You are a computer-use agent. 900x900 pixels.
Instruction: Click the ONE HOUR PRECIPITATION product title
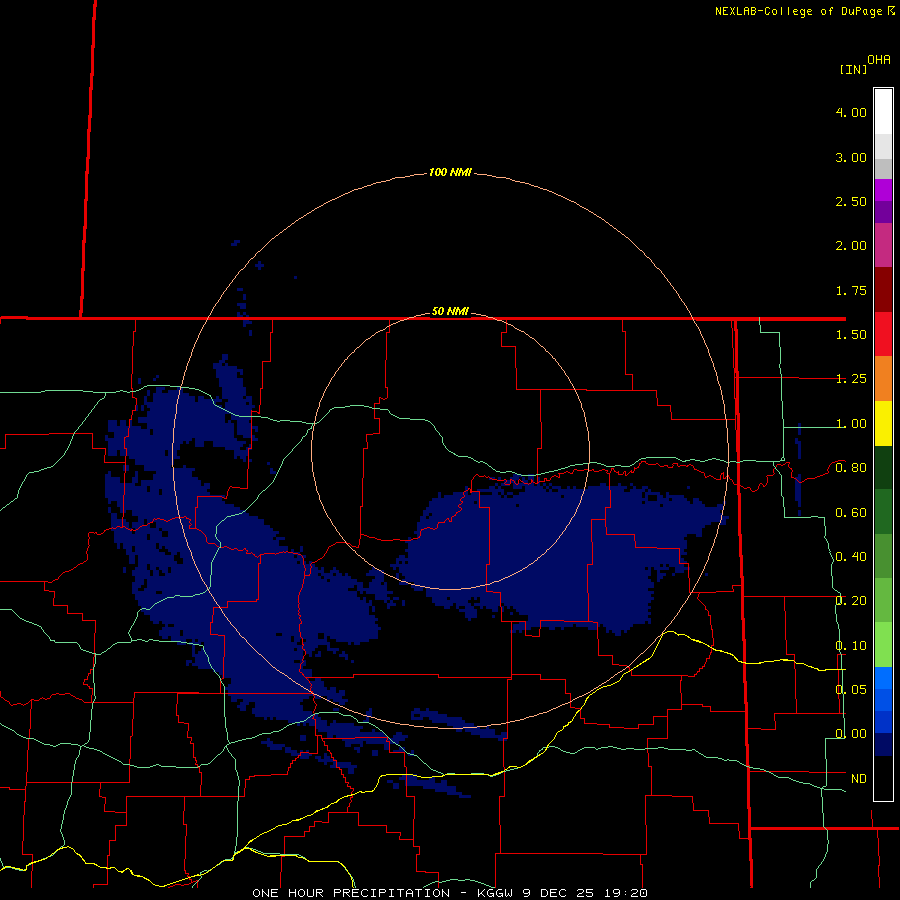point(351,893)
